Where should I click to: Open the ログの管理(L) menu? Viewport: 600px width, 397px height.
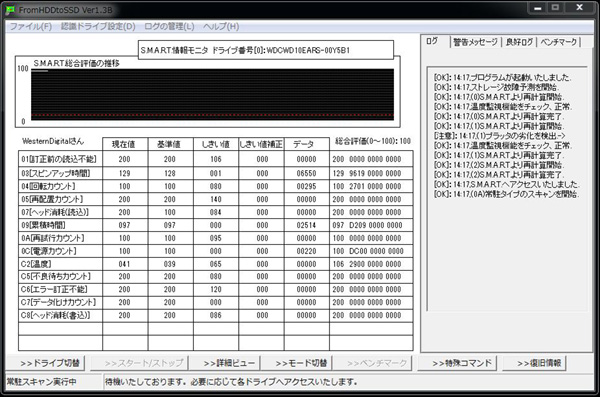(169, 26)
